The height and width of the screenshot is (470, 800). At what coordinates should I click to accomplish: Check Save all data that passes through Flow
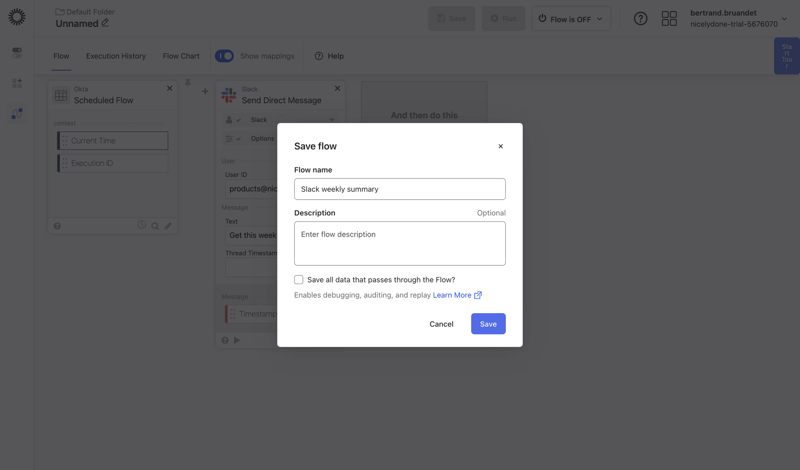[x=298, y=280]
